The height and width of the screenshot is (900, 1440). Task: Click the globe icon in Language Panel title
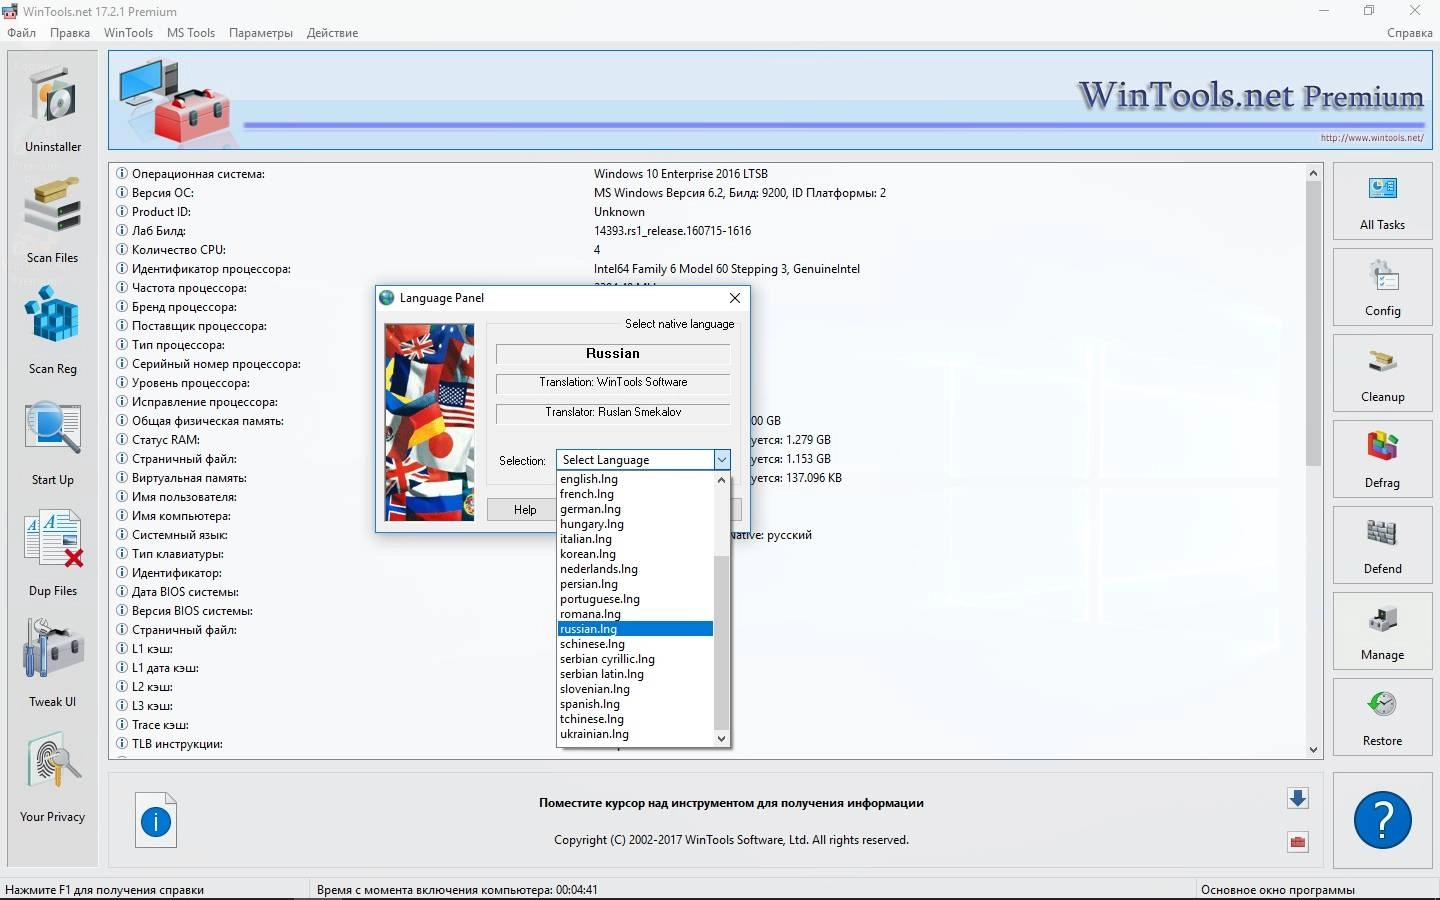(x=387, y=298)
